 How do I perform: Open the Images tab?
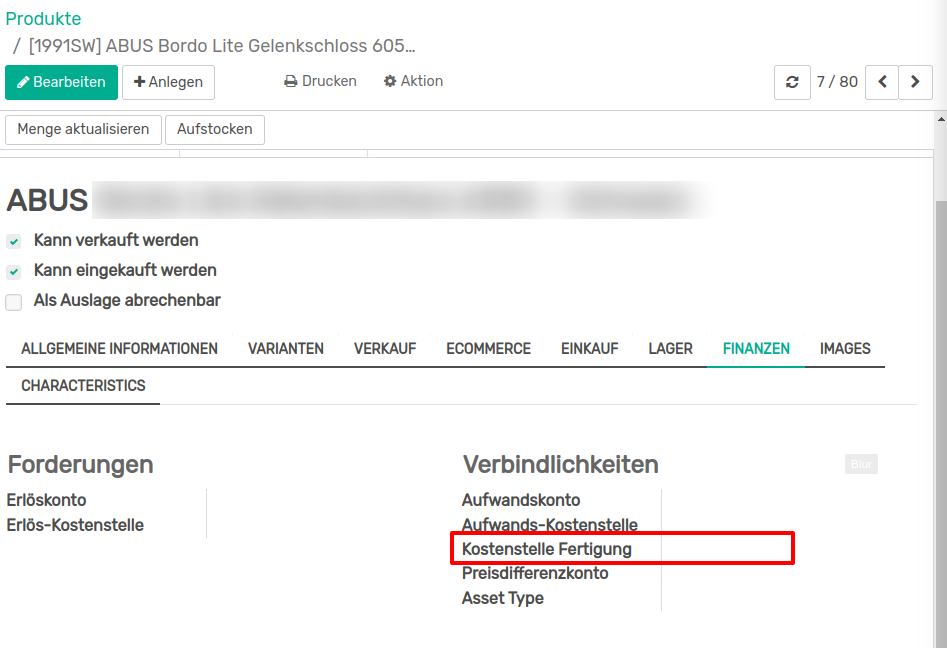[845, 349]
